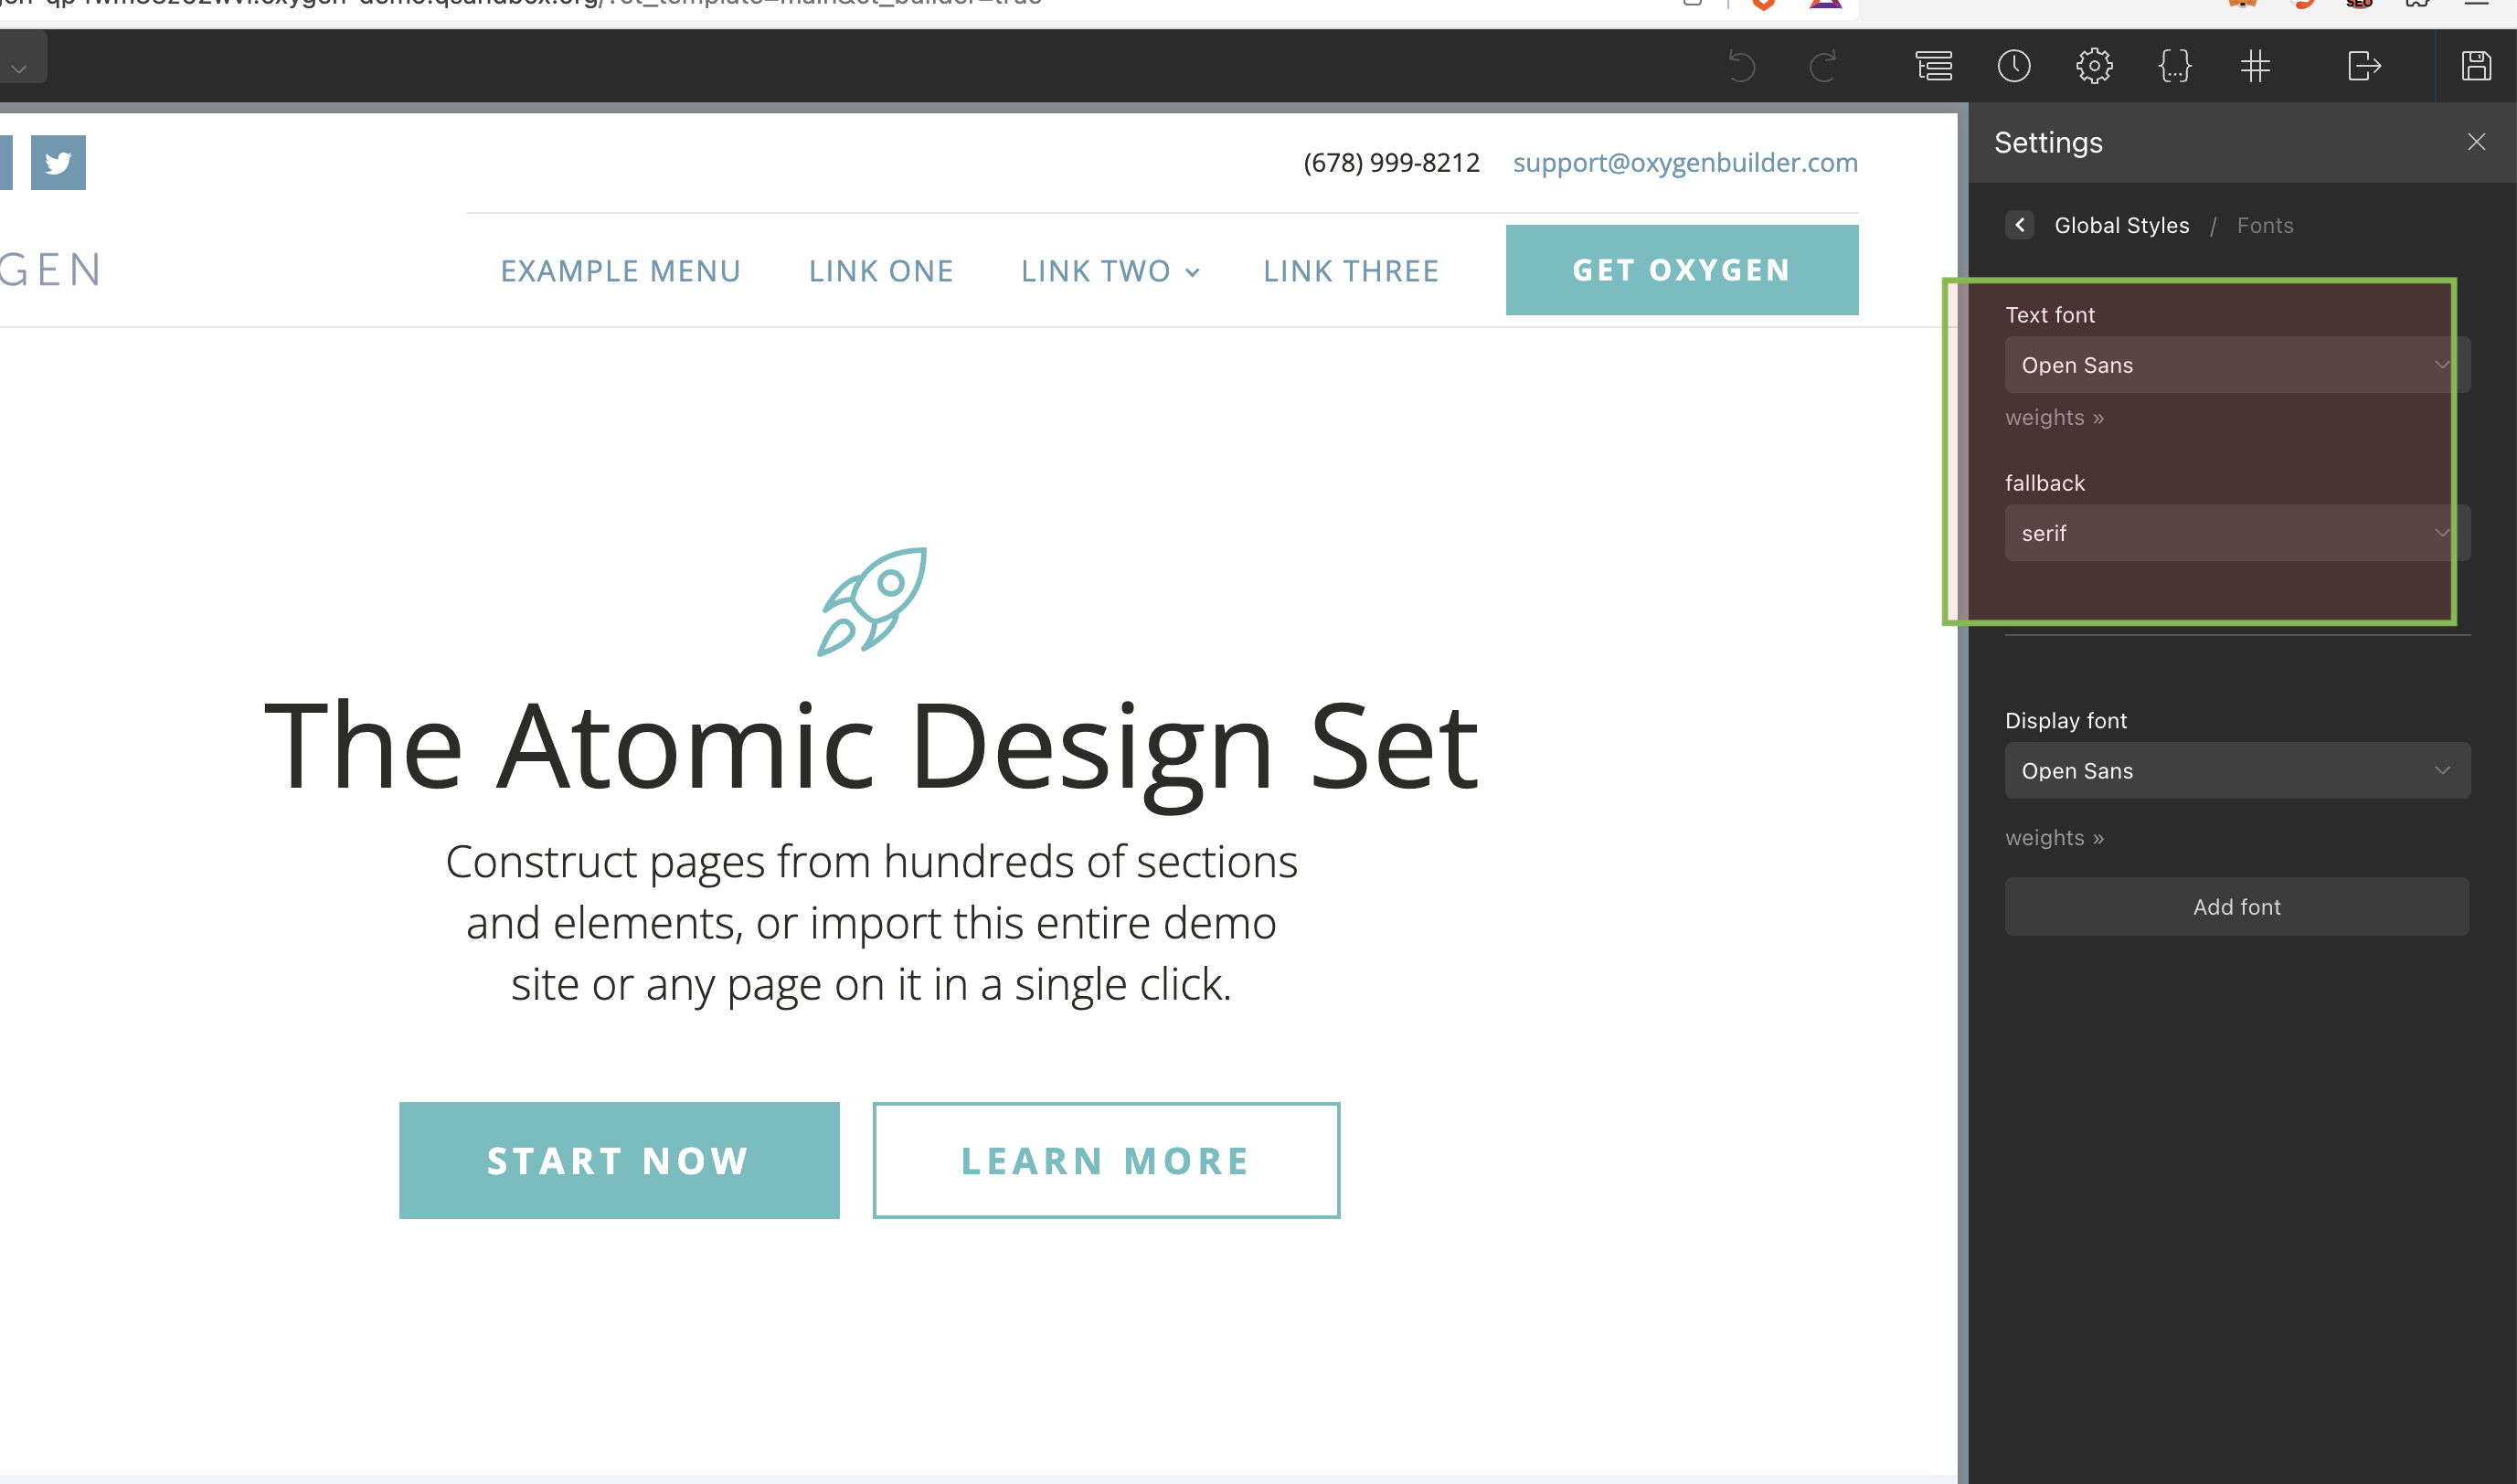Go back to Global Styles breadcrumb
Viewport: 2517px width, 1484px height.
[2121, 225]
